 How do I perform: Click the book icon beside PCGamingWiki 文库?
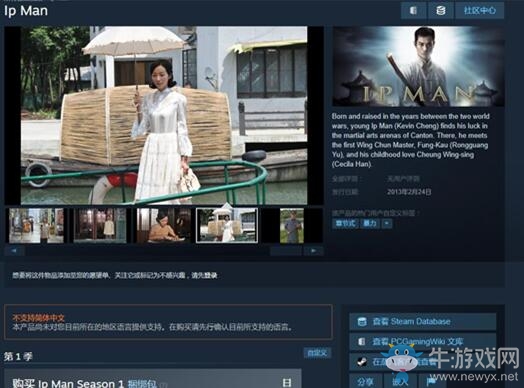tap(362, 342)
